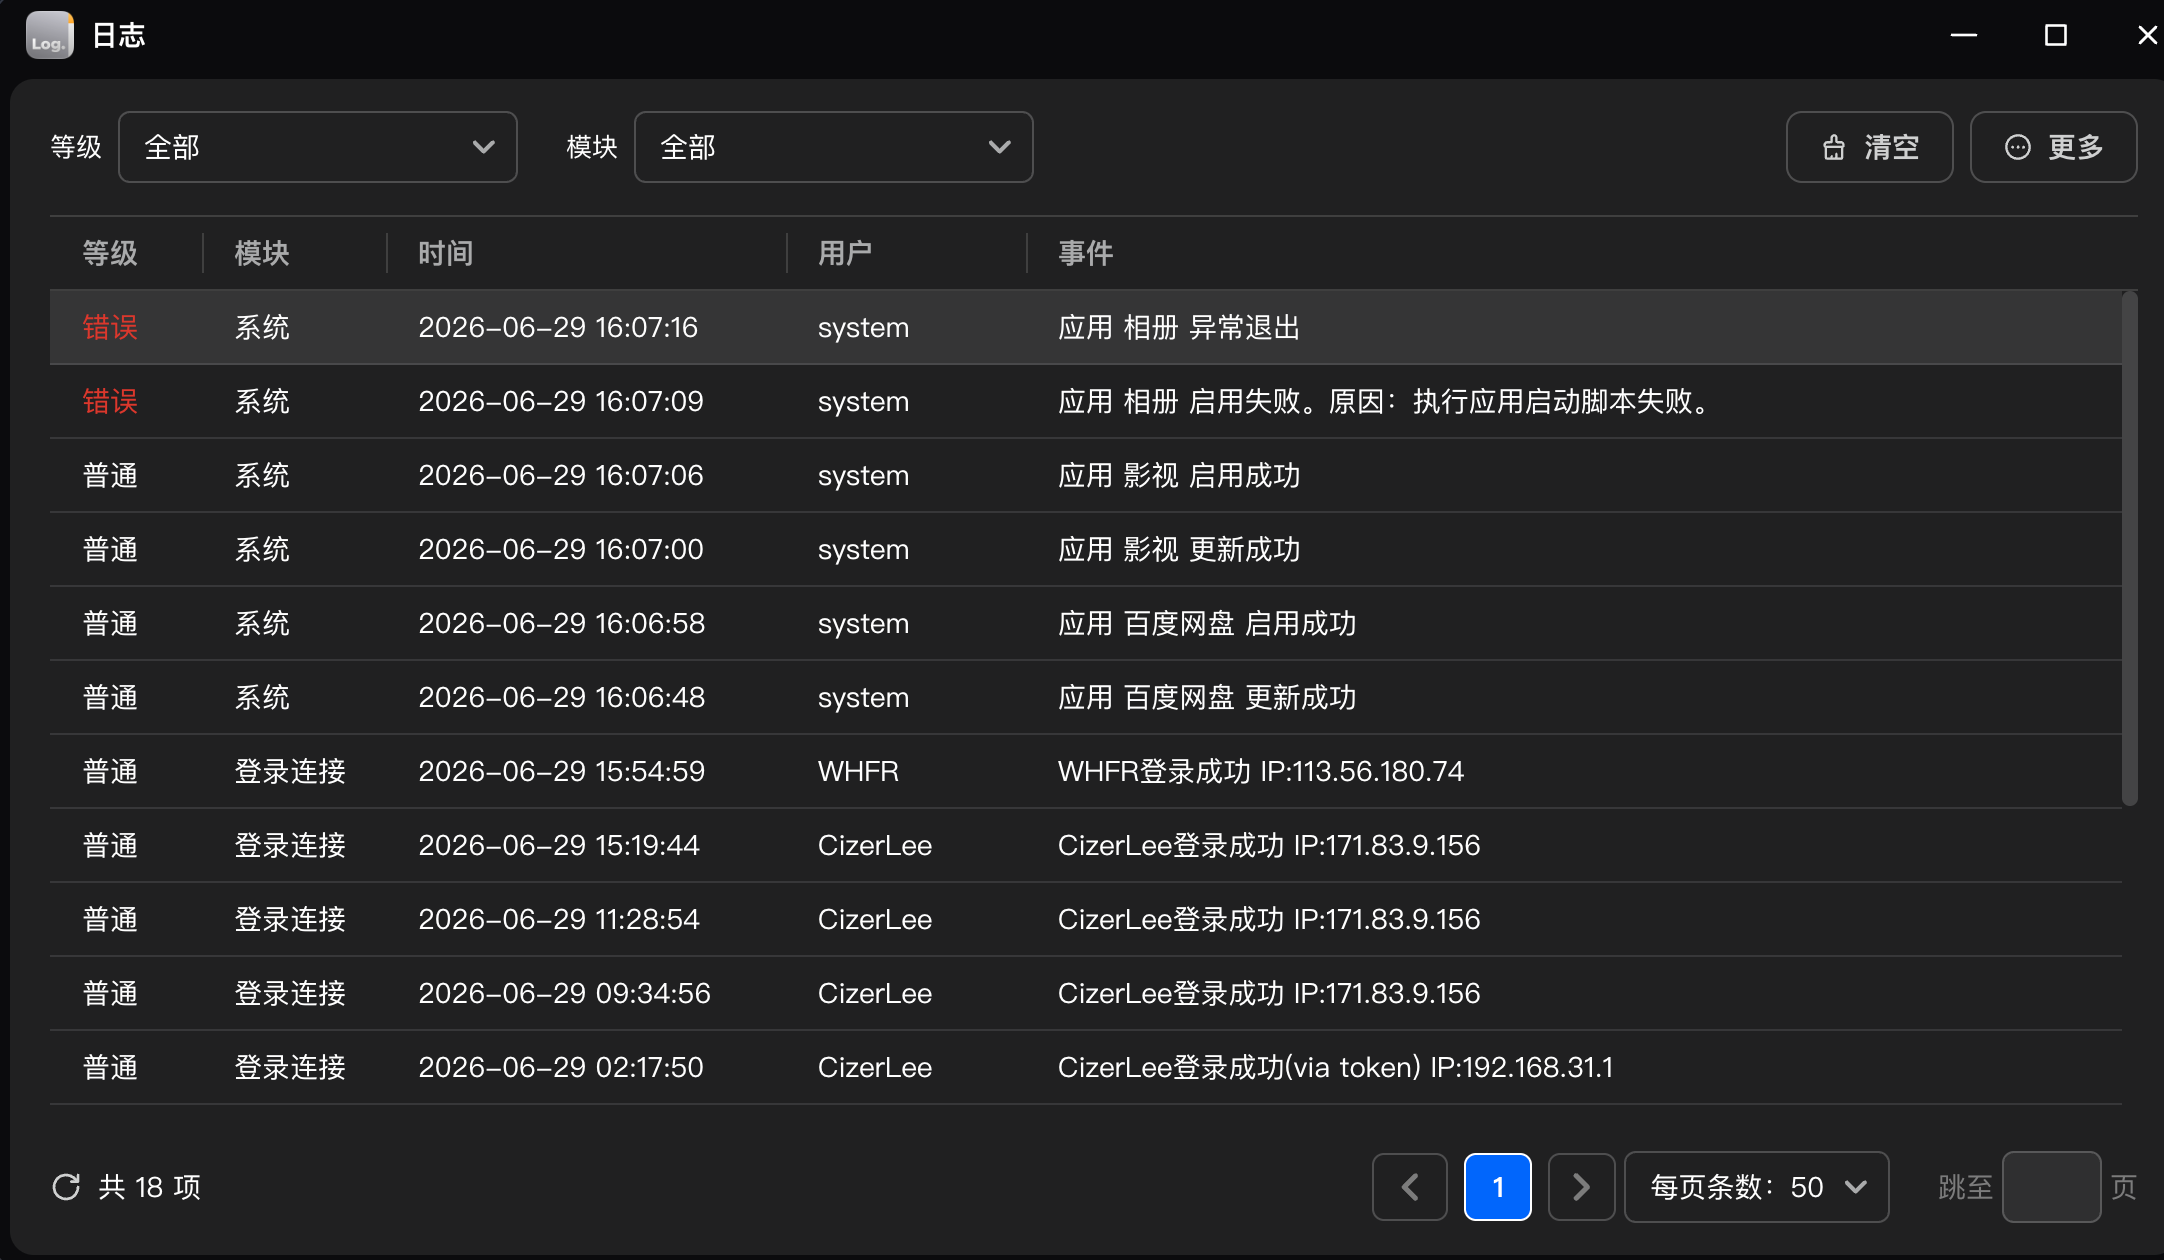2164x1260 pixels.
Task: Select the 相册 启用失败 error event
Action: (x=1086, y=401)
